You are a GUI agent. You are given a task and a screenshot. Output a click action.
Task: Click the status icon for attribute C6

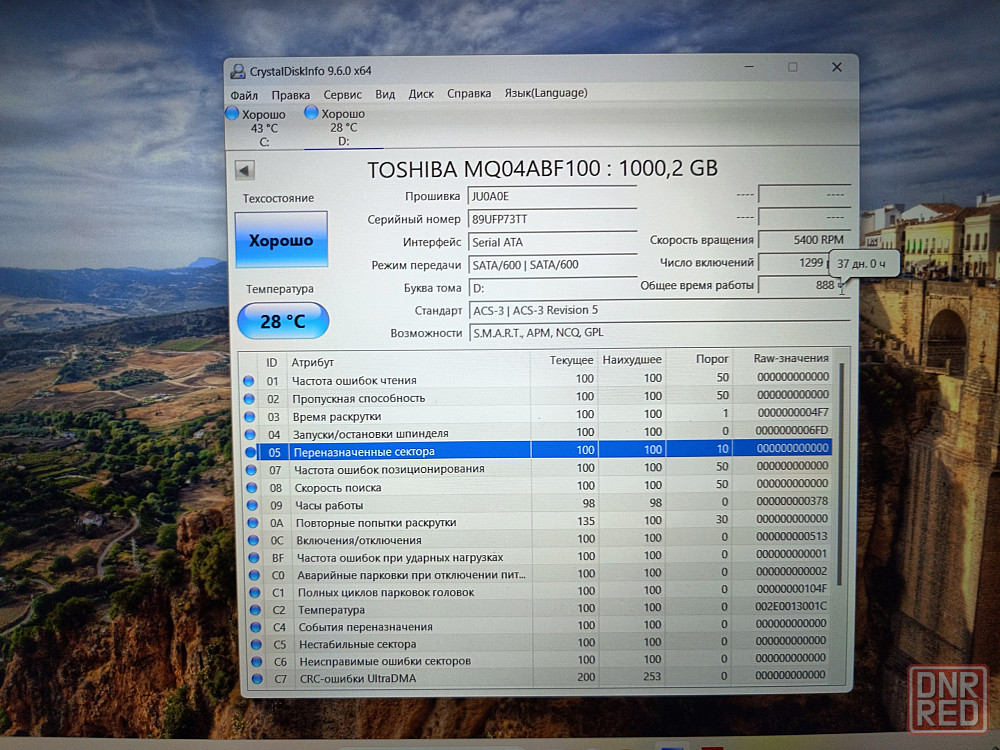pos(257,662)
